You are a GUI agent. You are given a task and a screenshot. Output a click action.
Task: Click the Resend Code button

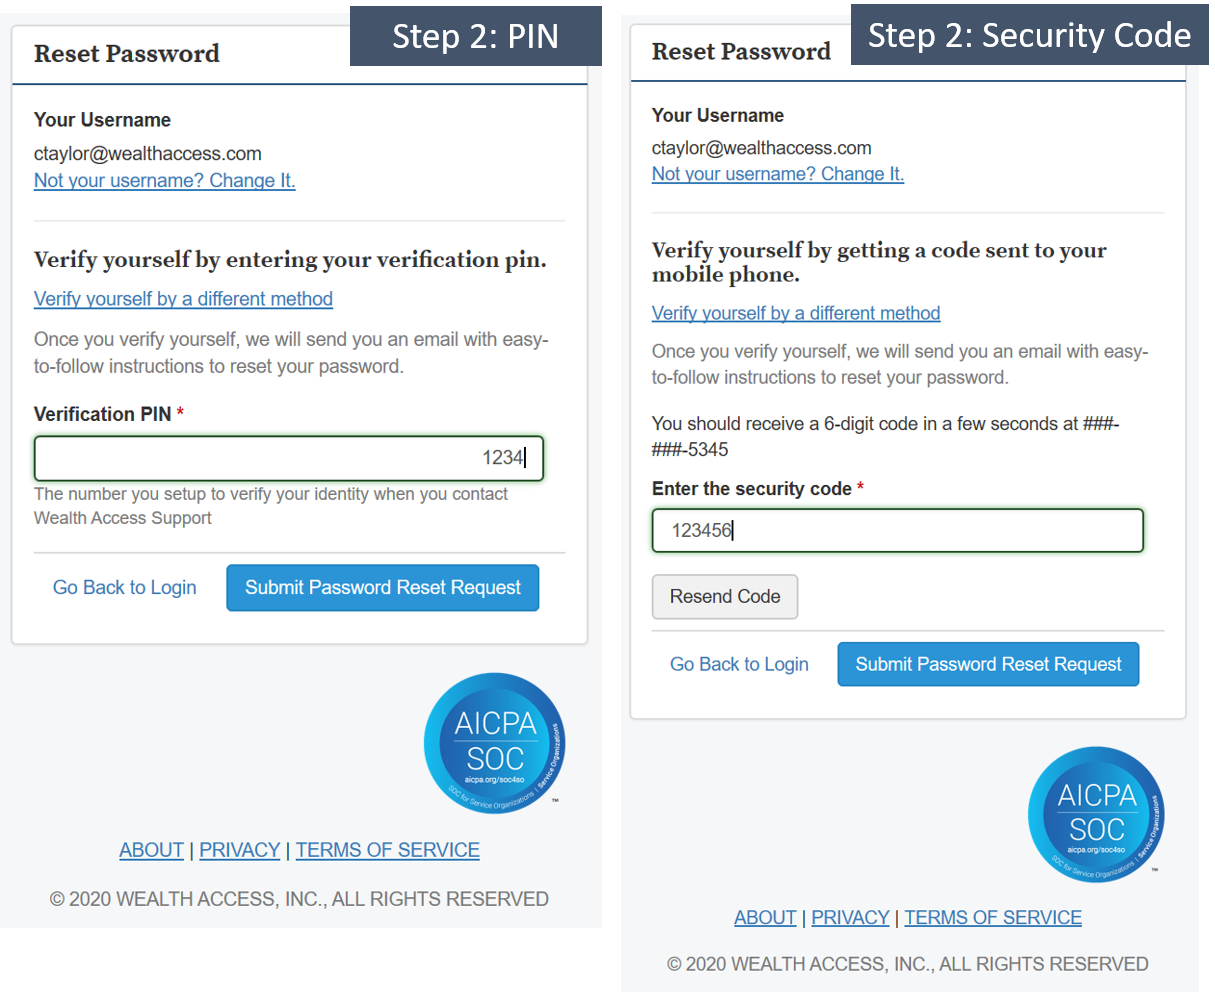pos(725,597)
